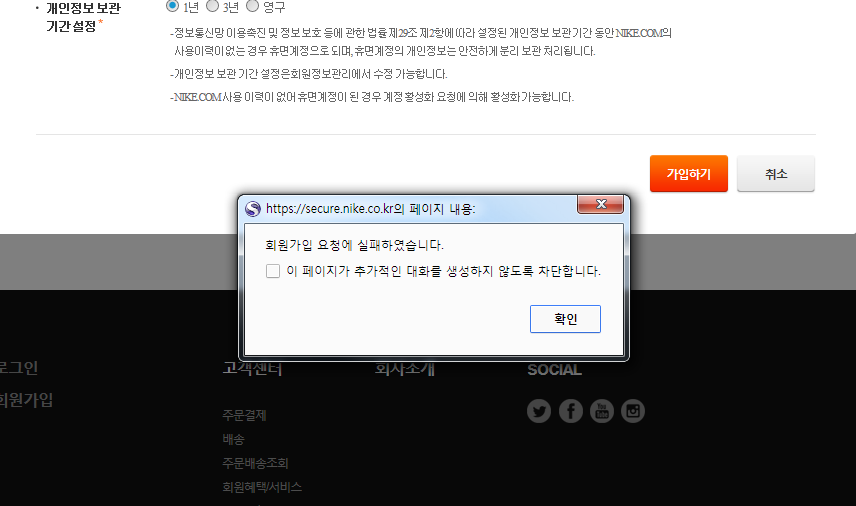This screenshot has width=856, height=506.
Task: Open Nike's Facebook page icon
Action: click(570, 411)
